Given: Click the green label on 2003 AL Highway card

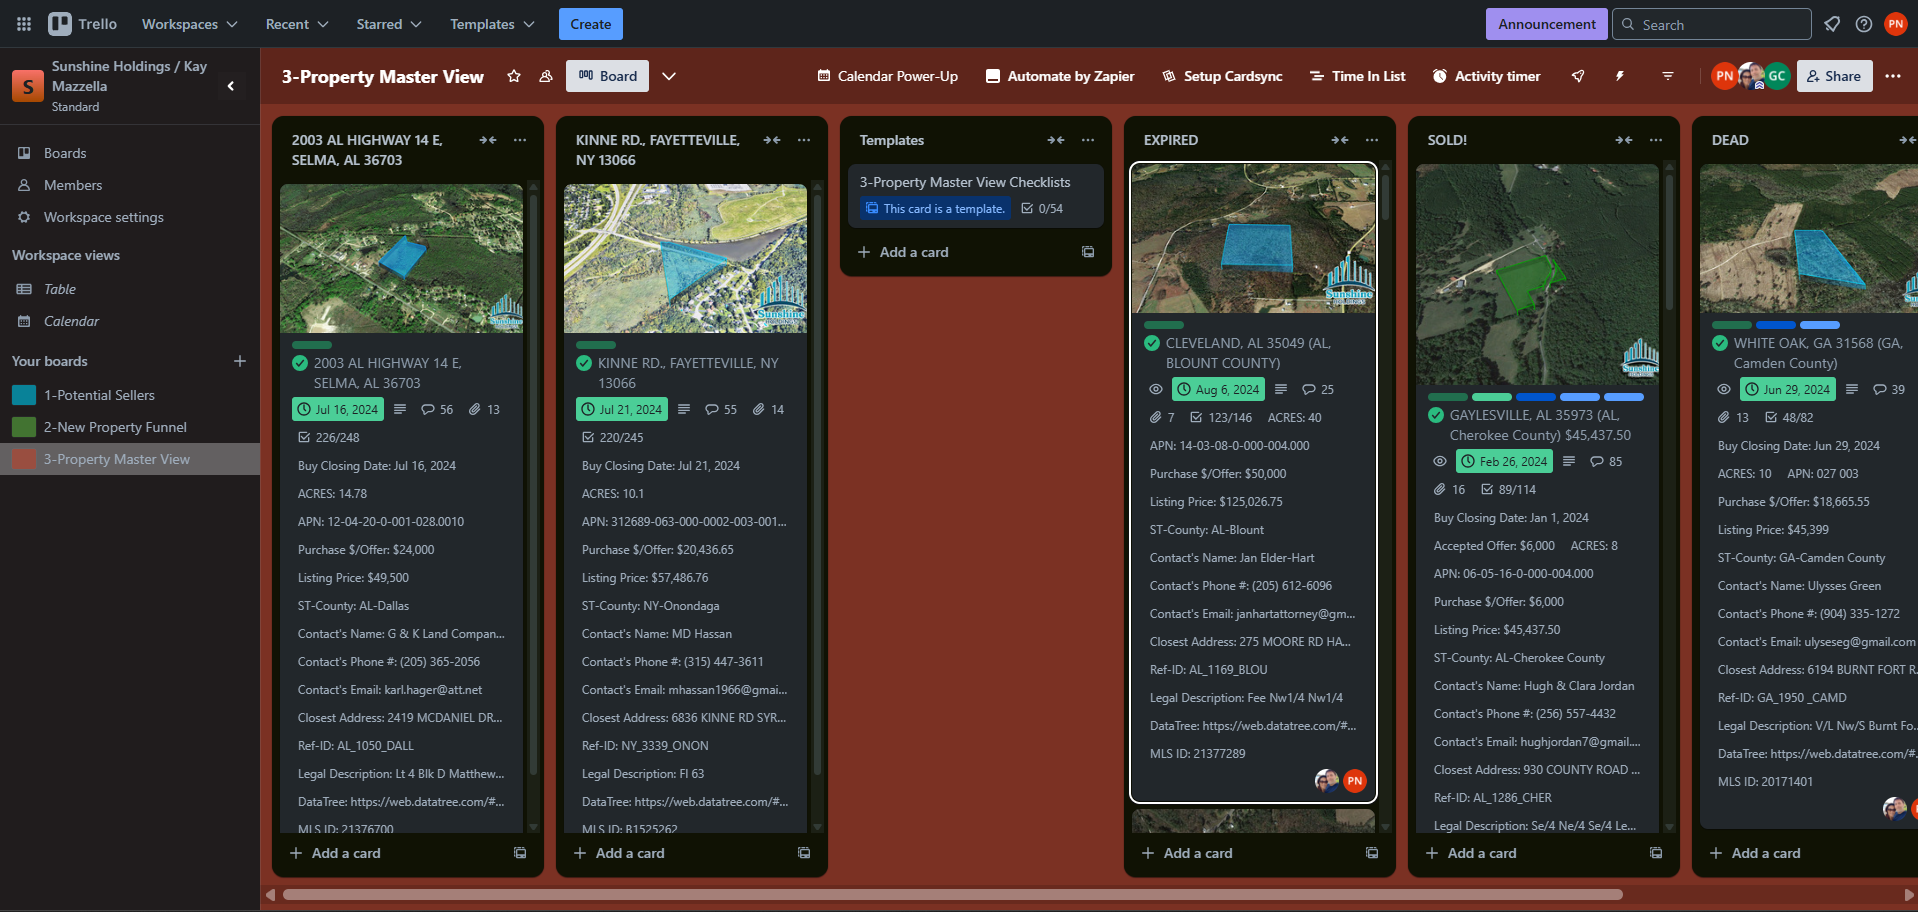Looking at the screenshot, I should click(312, 345).
